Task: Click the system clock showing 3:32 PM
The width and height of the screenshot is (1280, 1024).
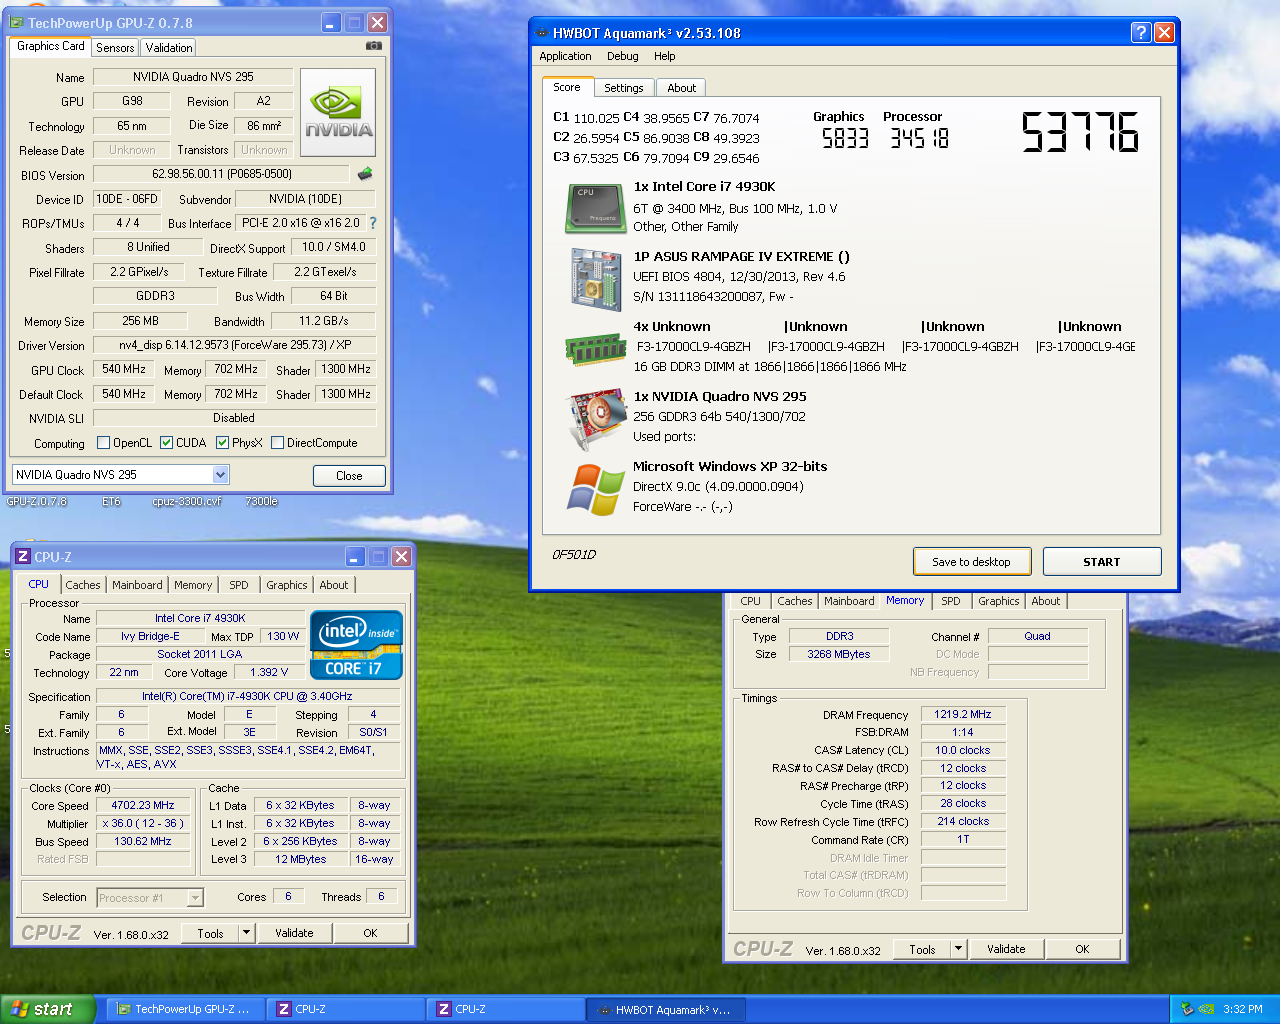Action: (1243, 1009)
